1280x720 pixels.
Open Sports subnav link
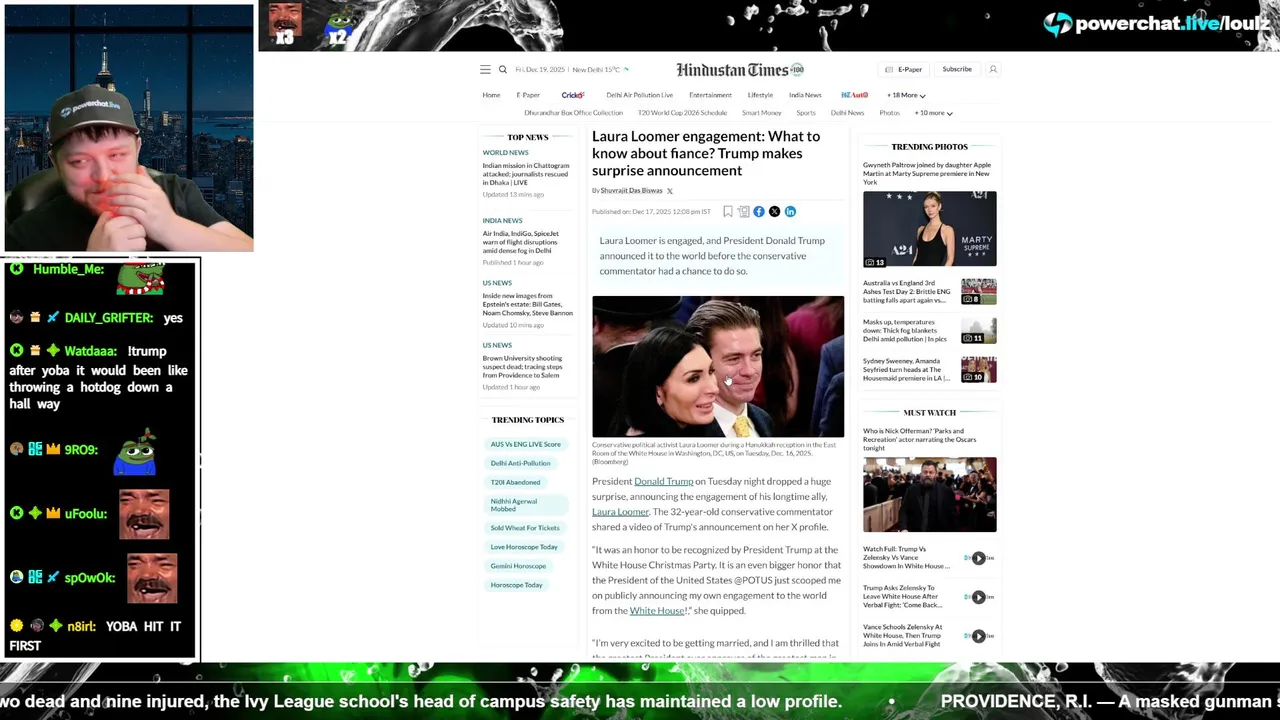(806, 113)
